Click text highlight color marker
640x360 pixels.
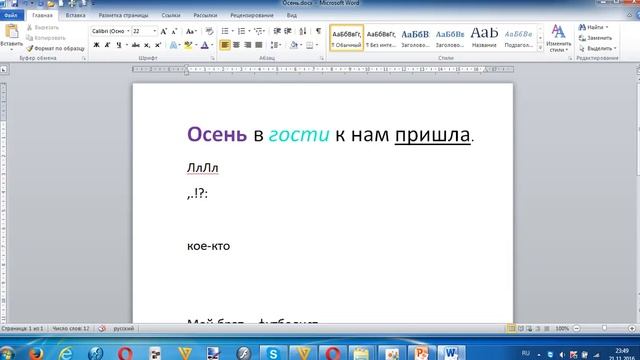(188, 45)
